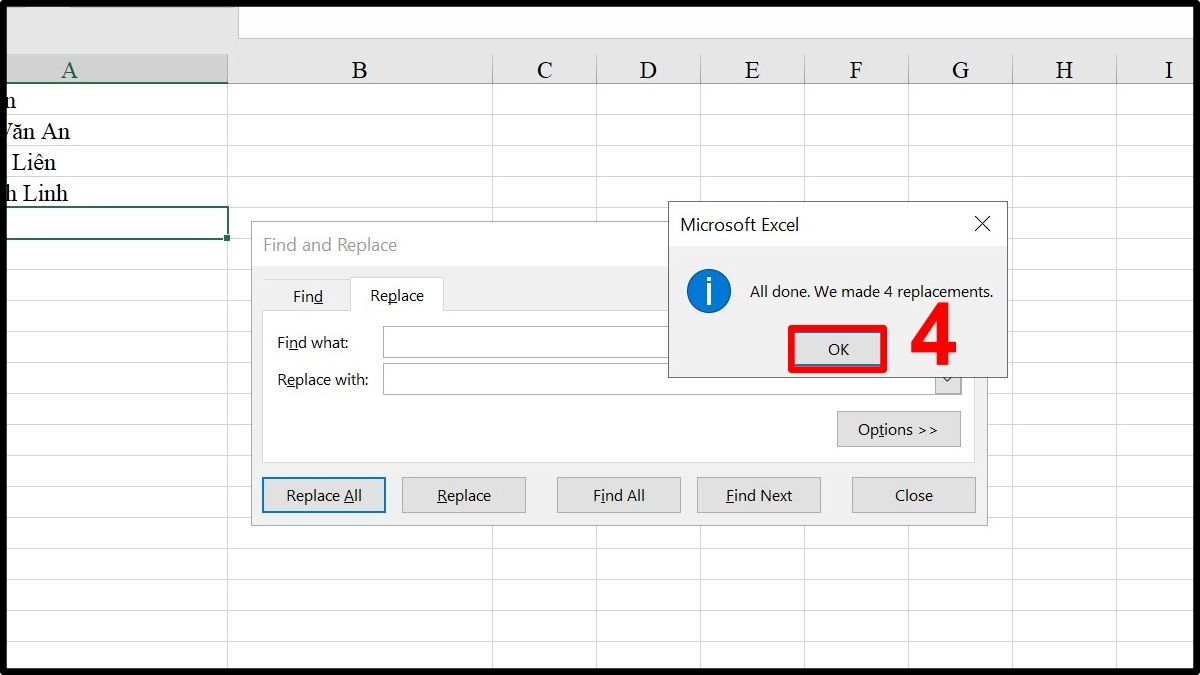Image resolution: width=1200 pixels, height=675 pixels.
Task: Switch to the Find tab
Action: coord(308,296)
